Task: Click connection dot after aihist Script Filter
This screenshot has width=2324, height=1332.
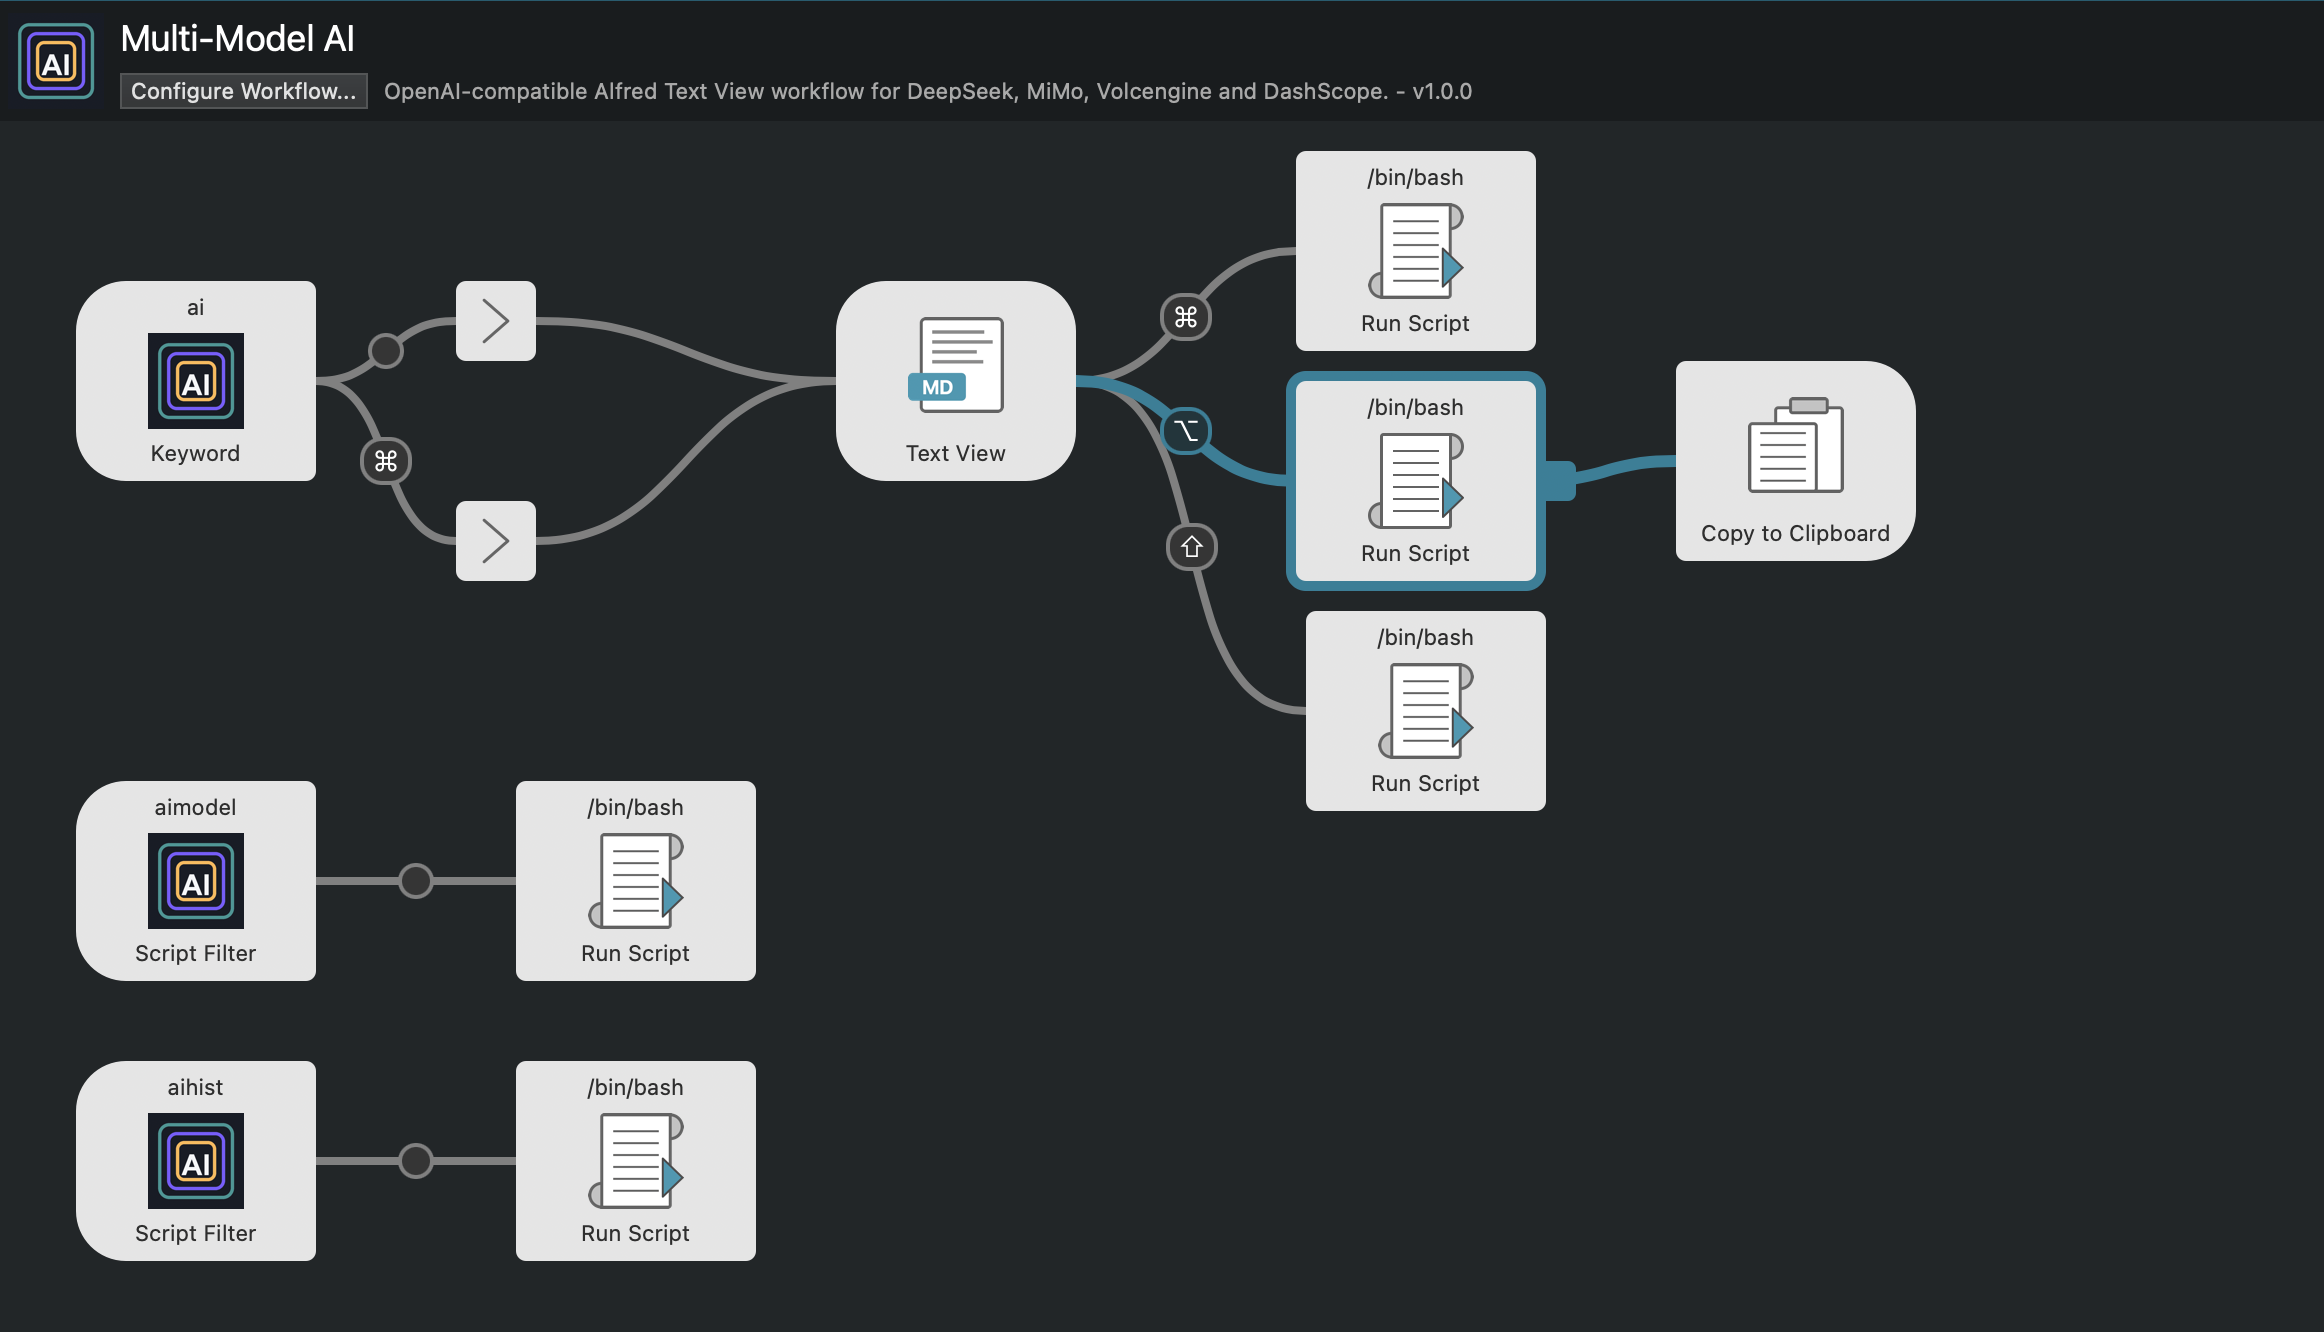Action: [x=416, y=1161]
